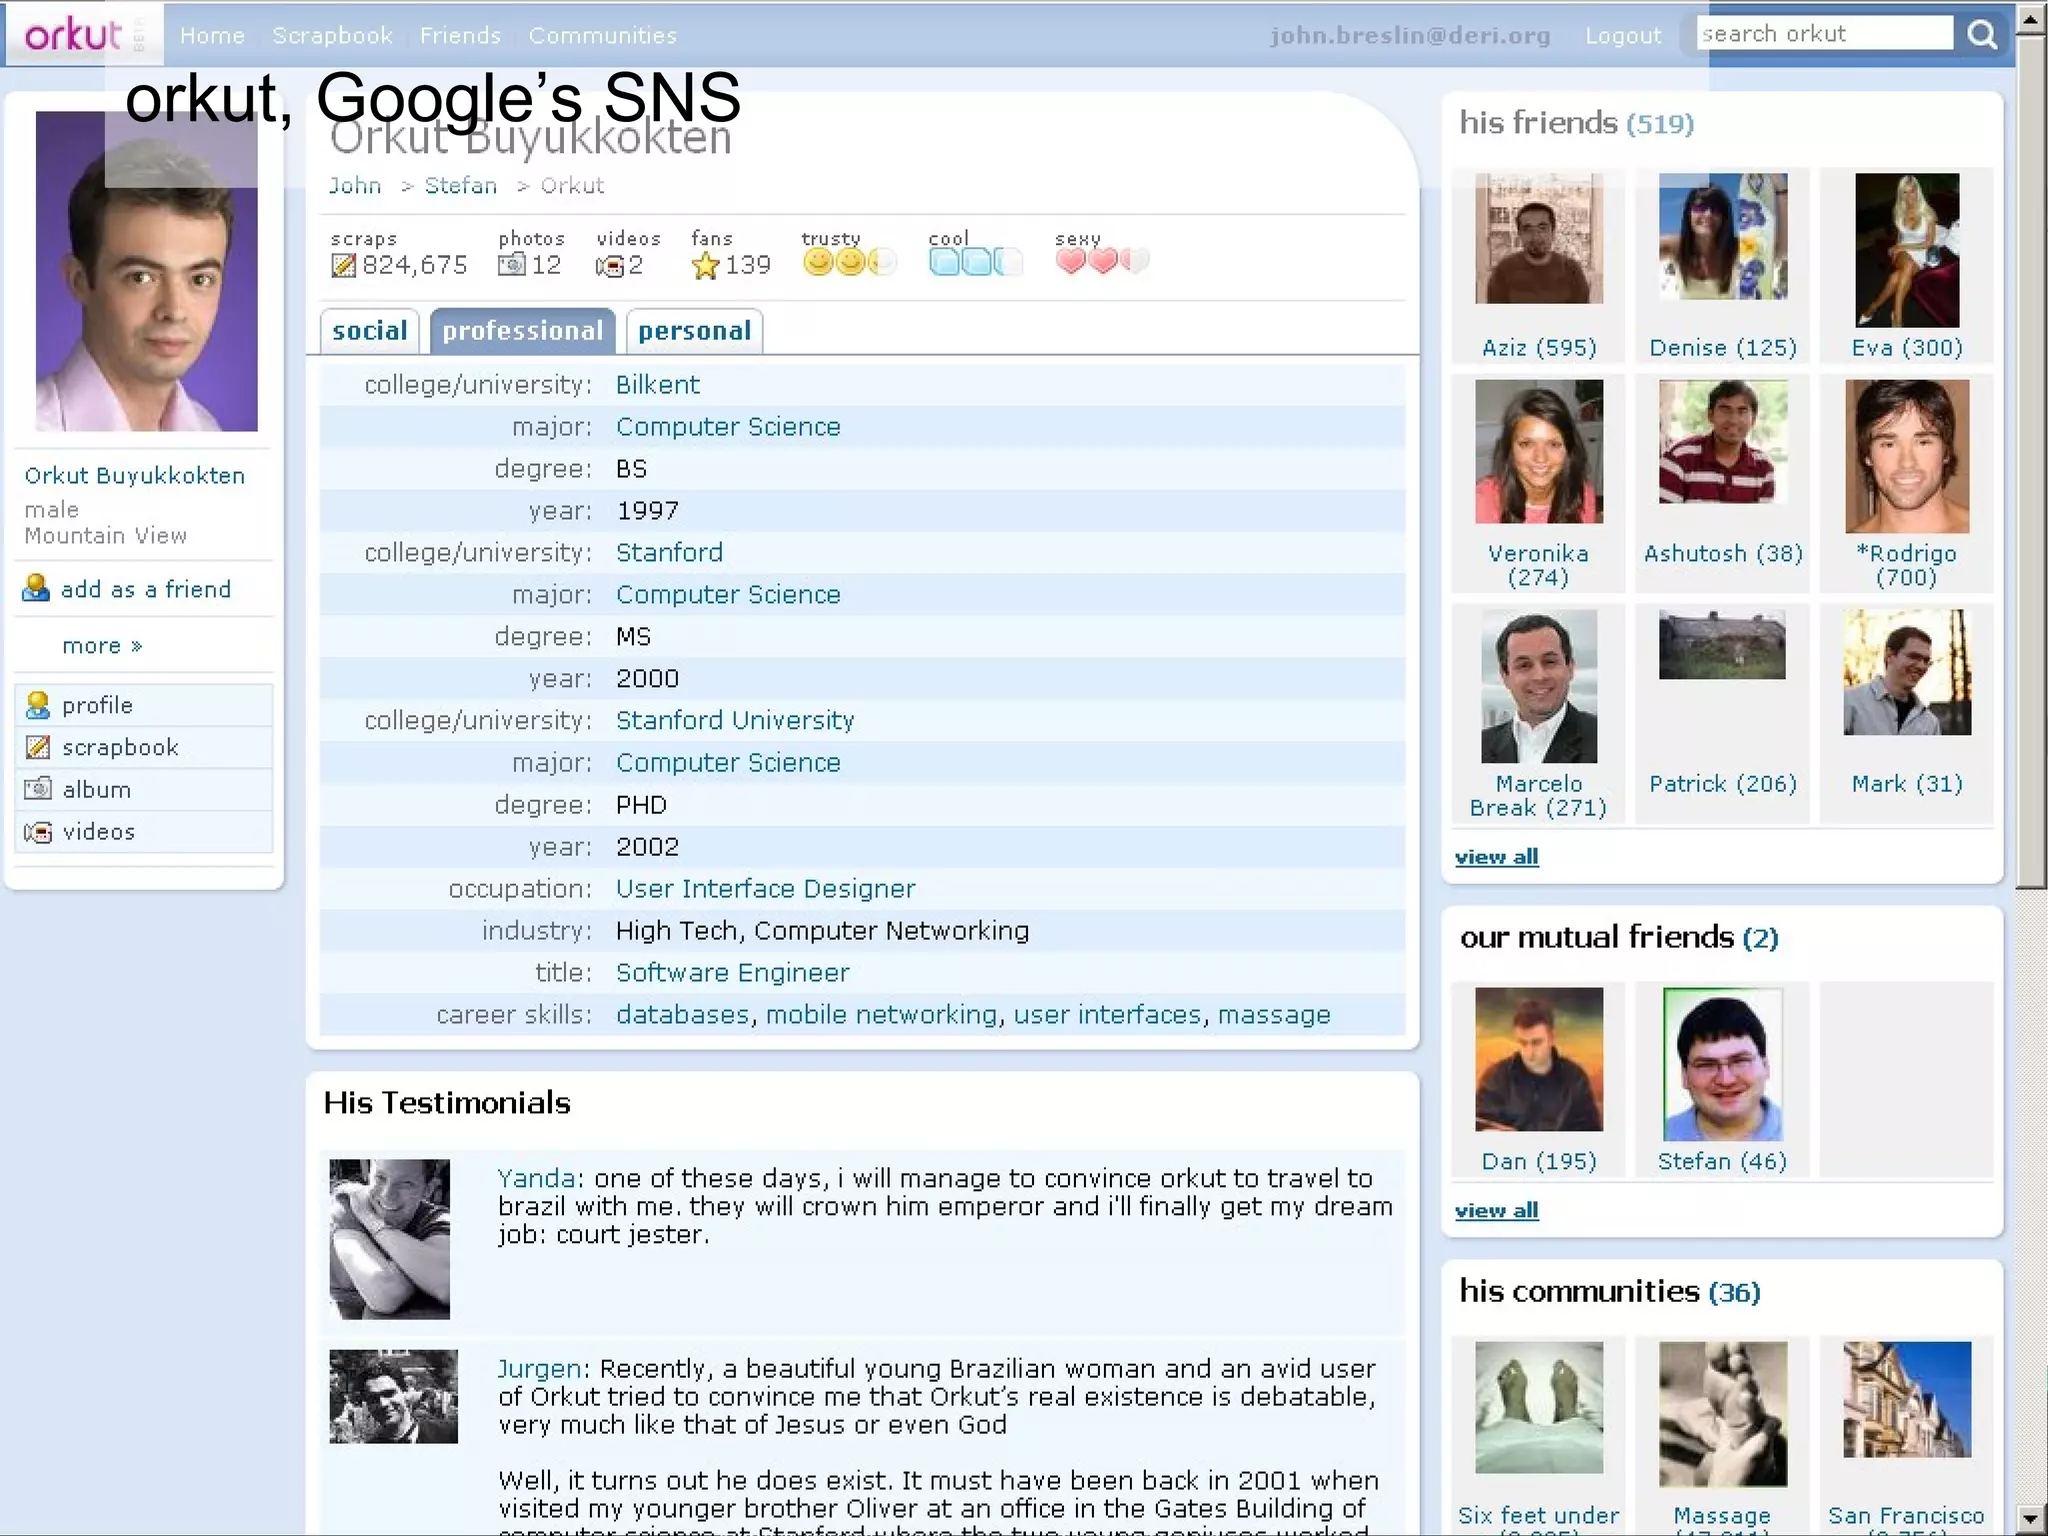Expand the more » link

102,646
